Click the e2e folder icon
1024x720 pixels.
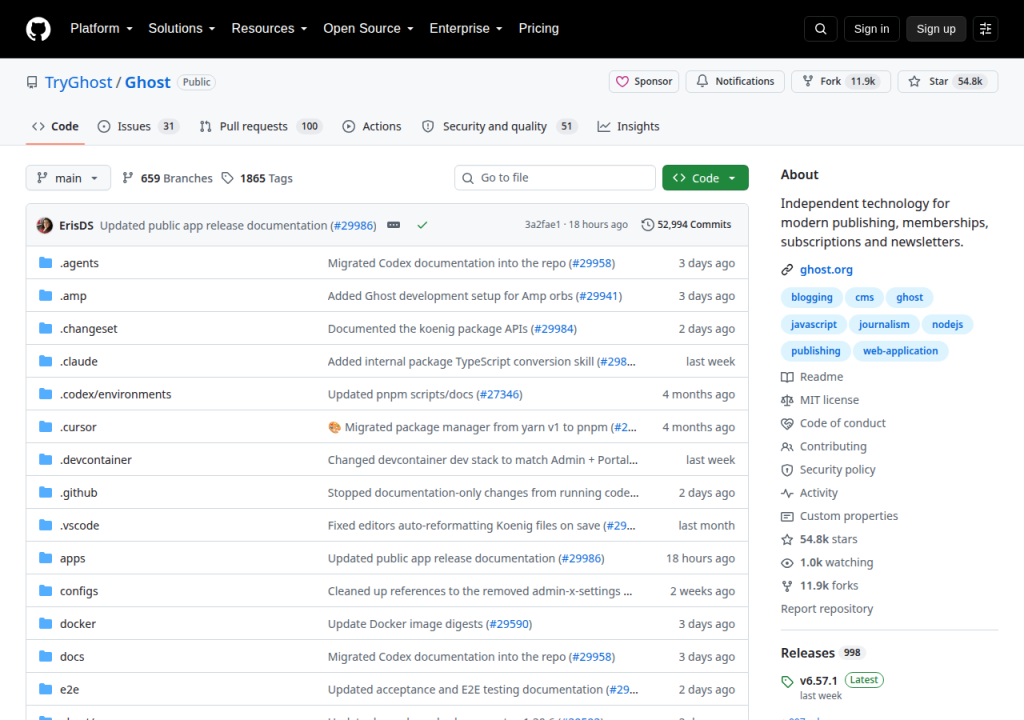pos(45,689)
